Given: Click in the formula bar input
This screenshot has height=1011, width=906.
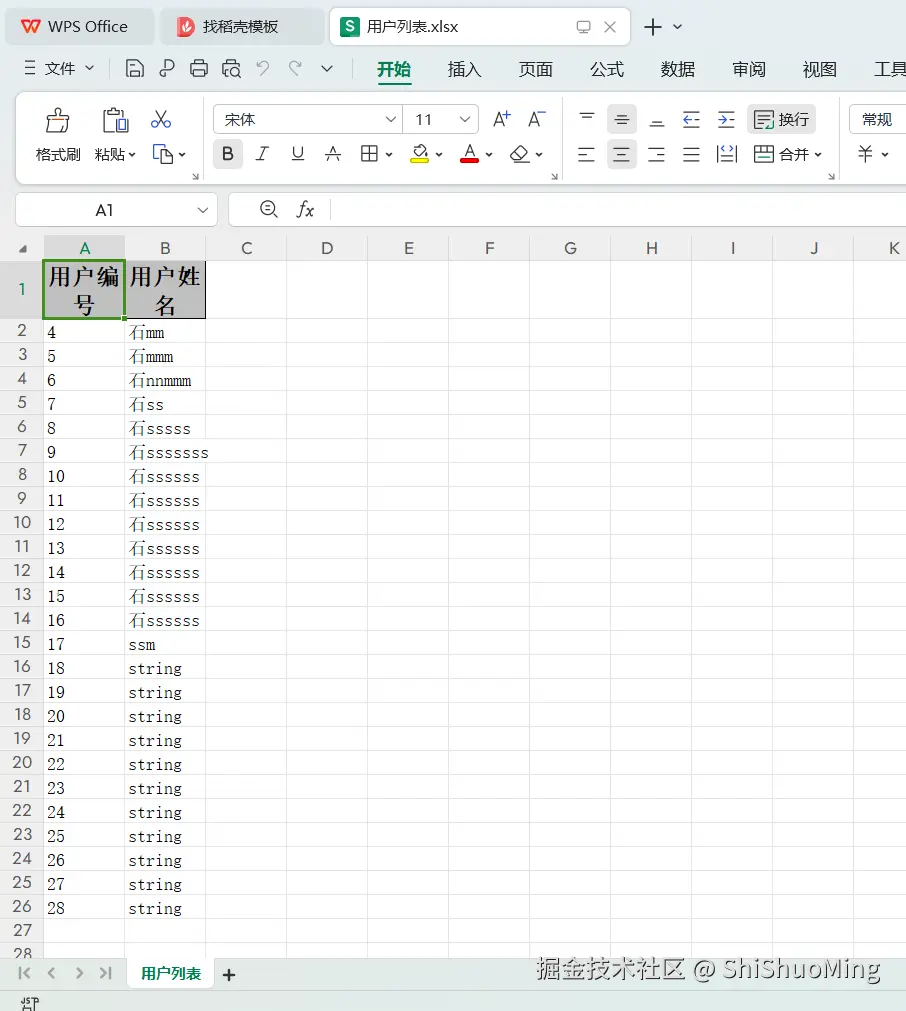Looking at the screenshot, I should pos(618,210).
